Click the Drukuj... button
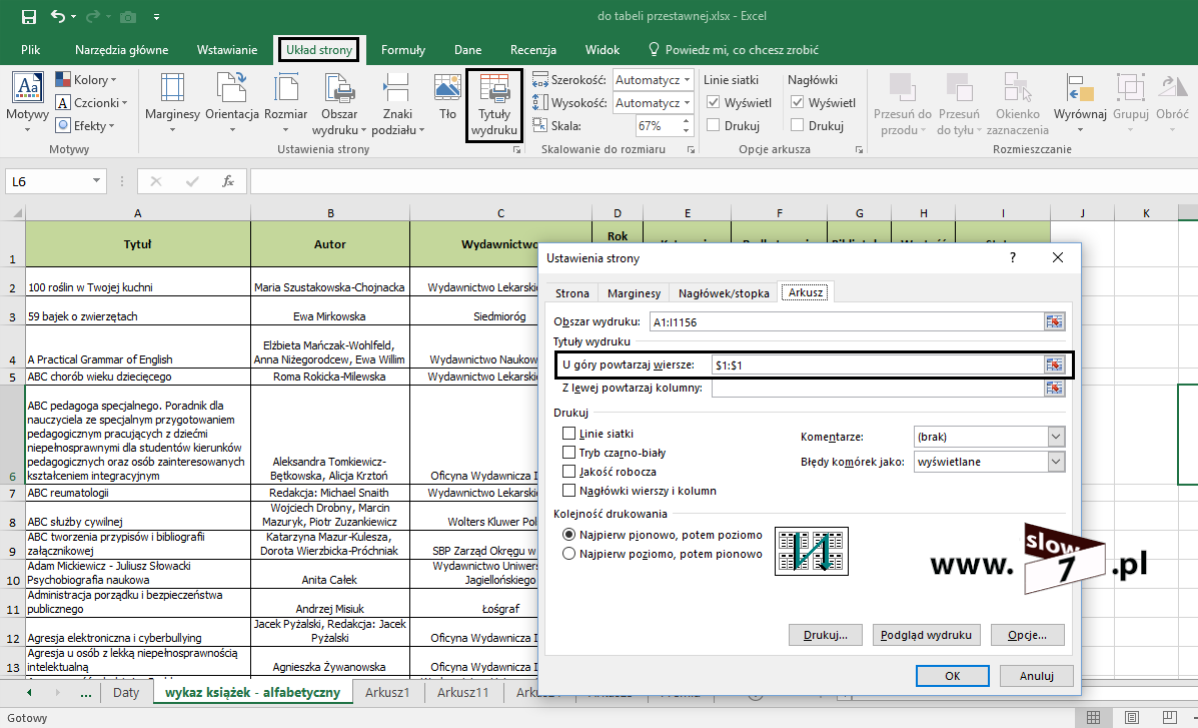This screenshot has height=728, width=1198. [825, 635]
